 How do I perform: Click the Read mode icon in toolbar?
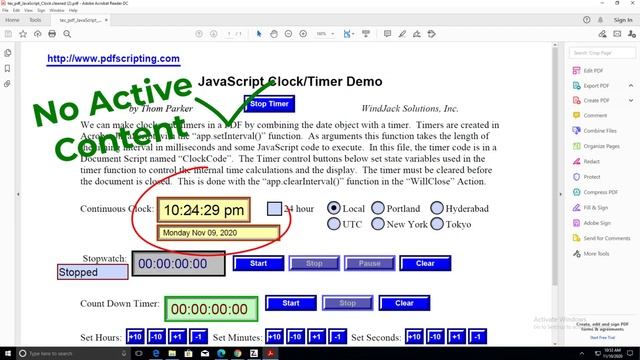point(366,34)
